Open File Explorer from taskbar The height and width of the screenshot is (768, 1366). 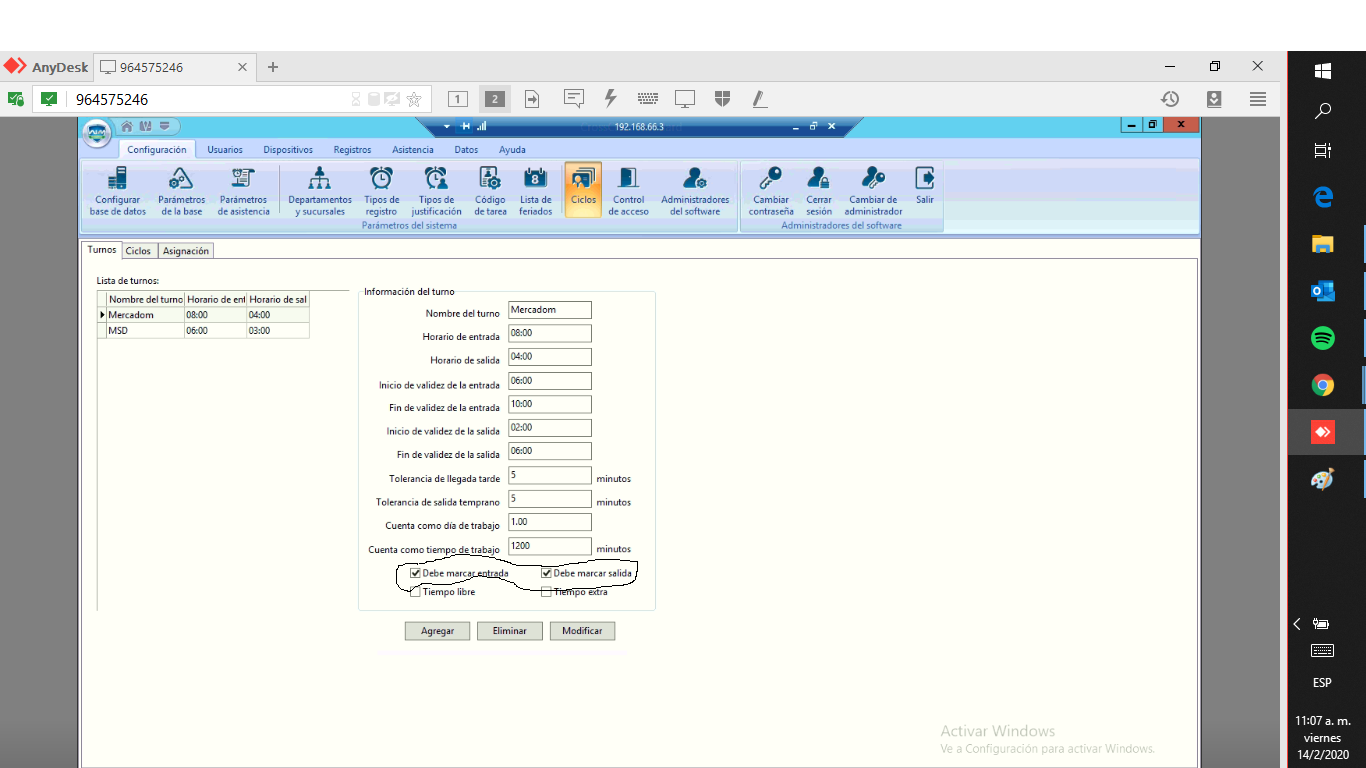coord(1323,244)
